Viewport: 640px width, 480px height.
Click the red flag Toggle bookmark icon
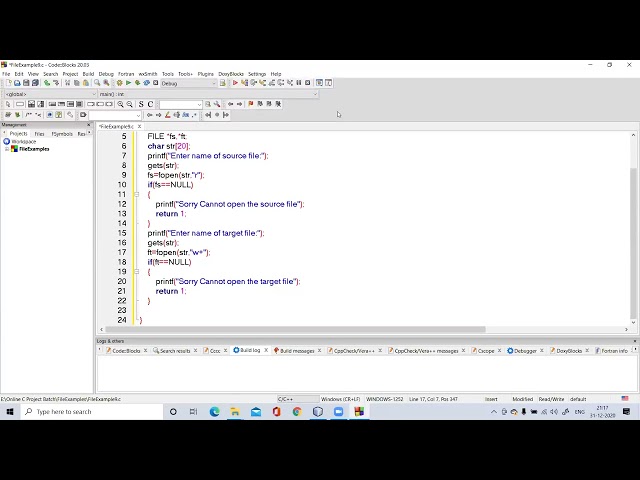(x=251, y=104)
